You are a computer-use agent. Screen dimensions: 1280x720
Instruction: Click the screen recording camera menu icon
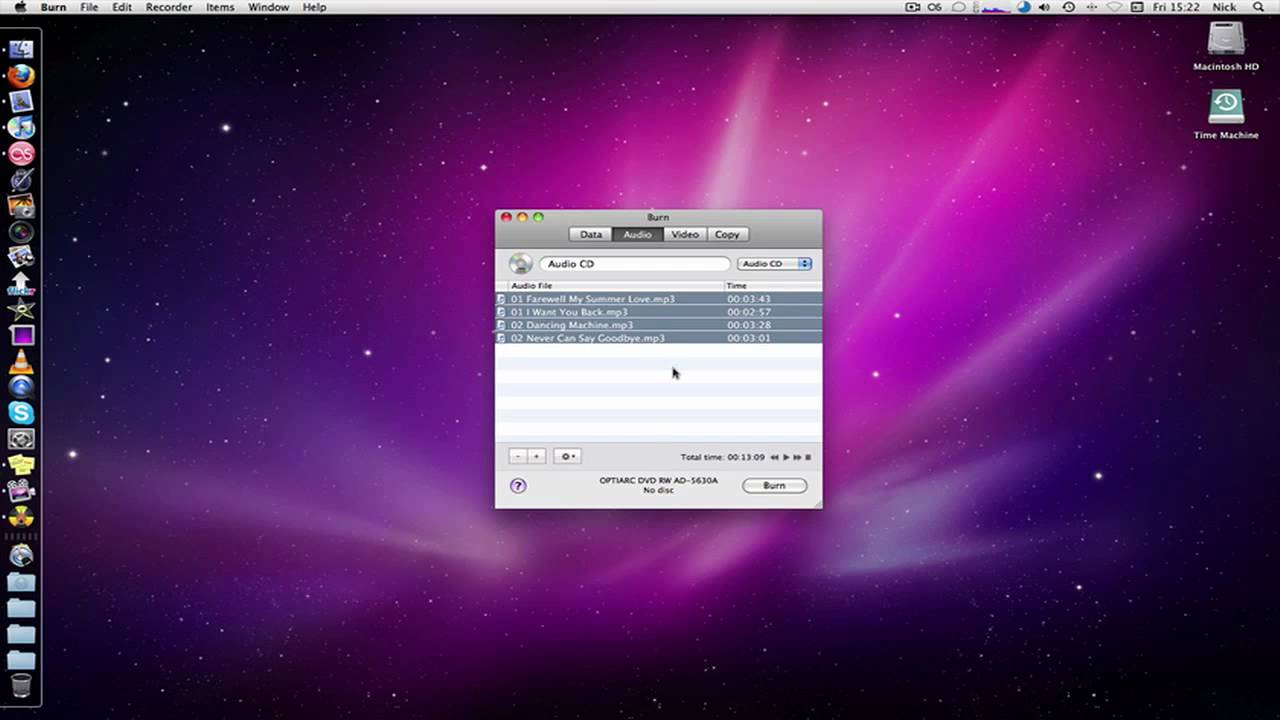912,7
